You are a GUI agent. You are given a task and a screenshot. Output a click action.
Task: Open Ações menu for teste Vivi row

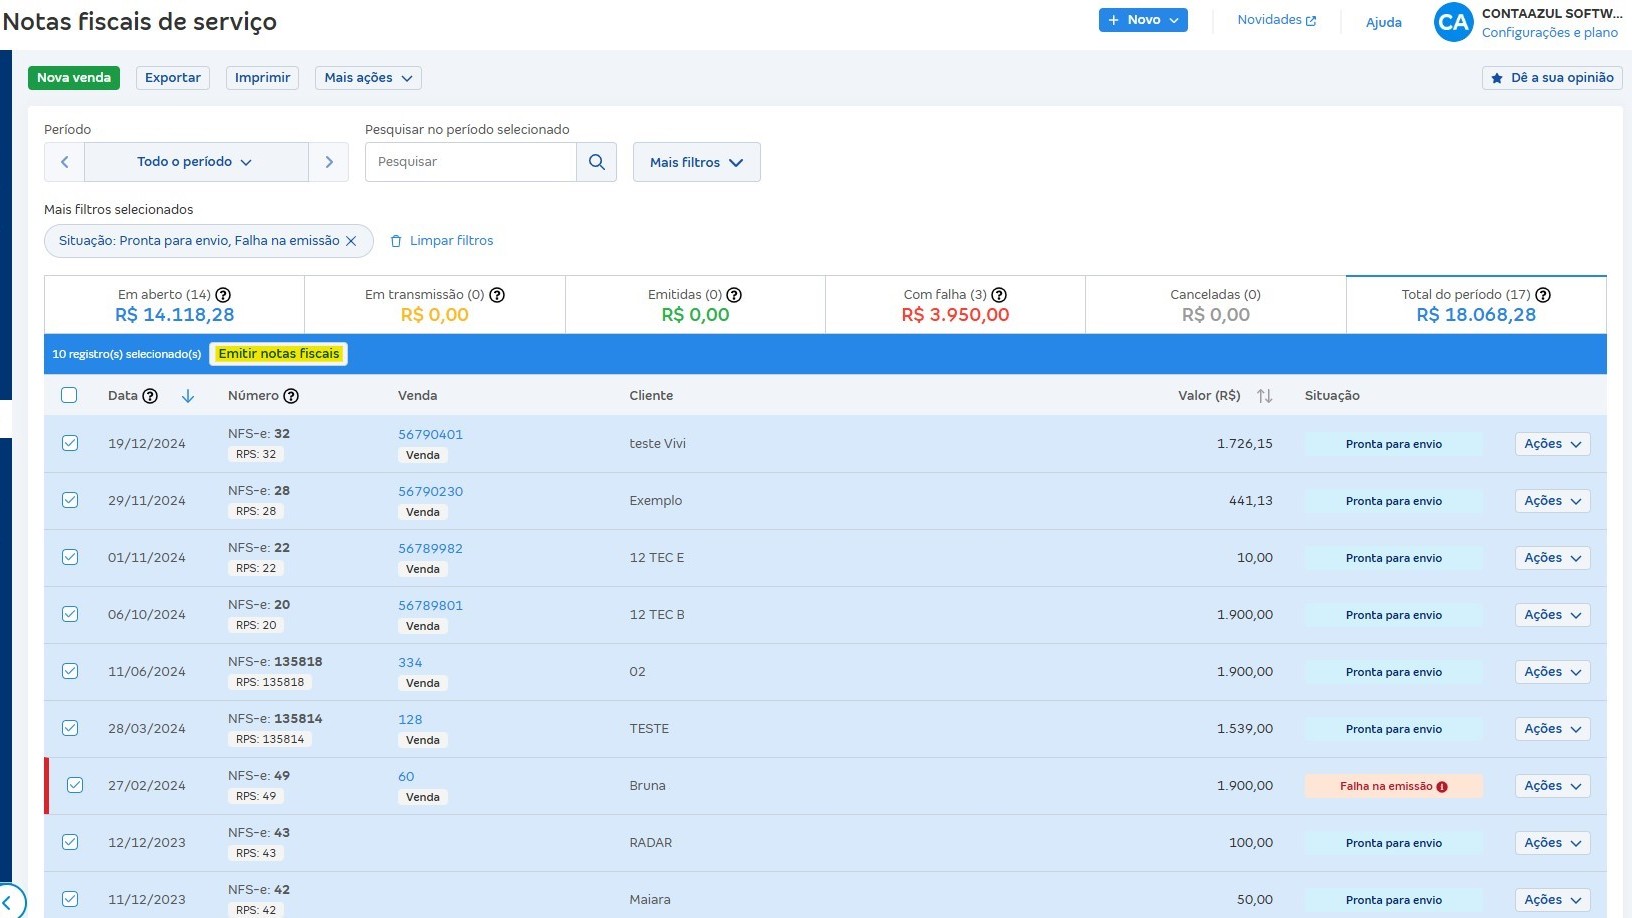[x=1552, y=444]
